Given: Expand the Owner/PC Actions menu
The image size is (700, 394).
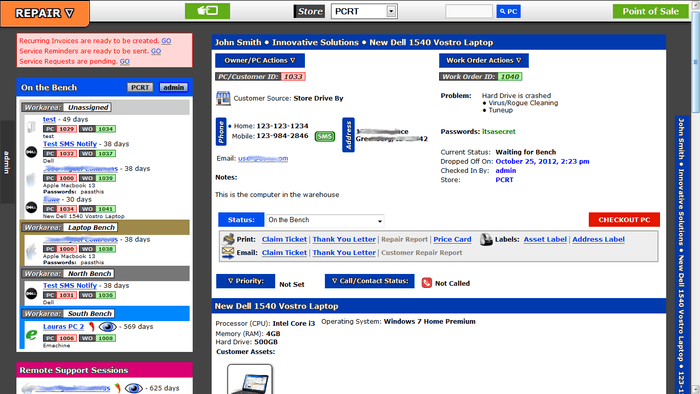Looking at the screenshot, I should tap(260, 60).
